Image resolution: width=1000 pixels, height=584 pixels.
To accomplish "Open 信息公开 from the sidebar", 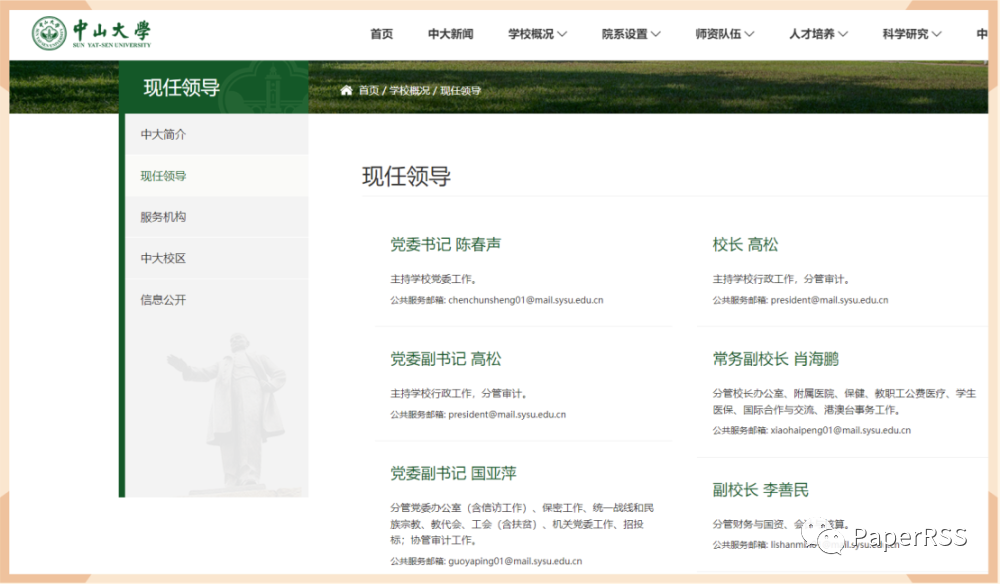I will coord(163,300).
